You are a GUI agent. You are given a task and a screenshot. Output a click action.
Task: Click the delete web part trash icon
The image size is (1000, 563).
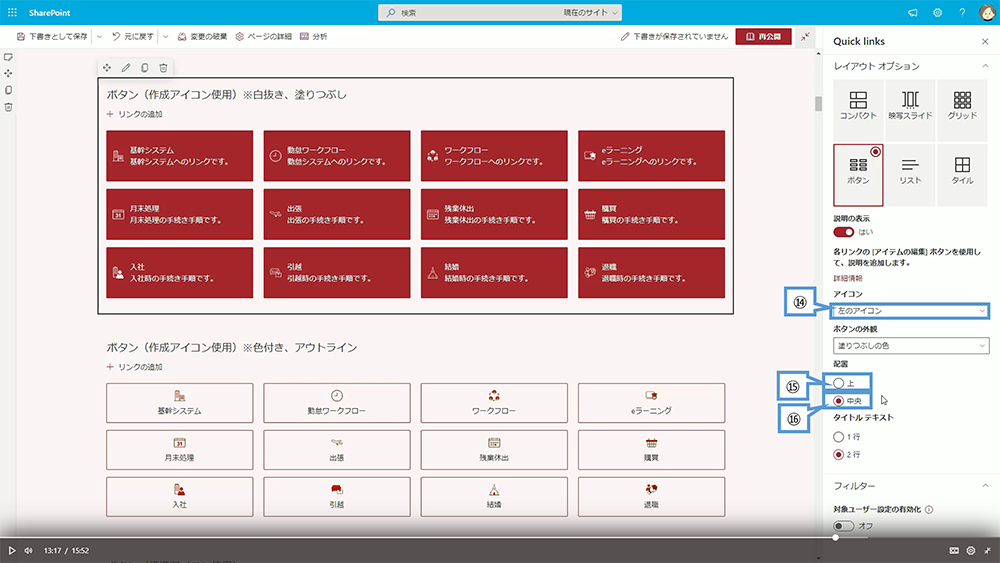(163, 68)
